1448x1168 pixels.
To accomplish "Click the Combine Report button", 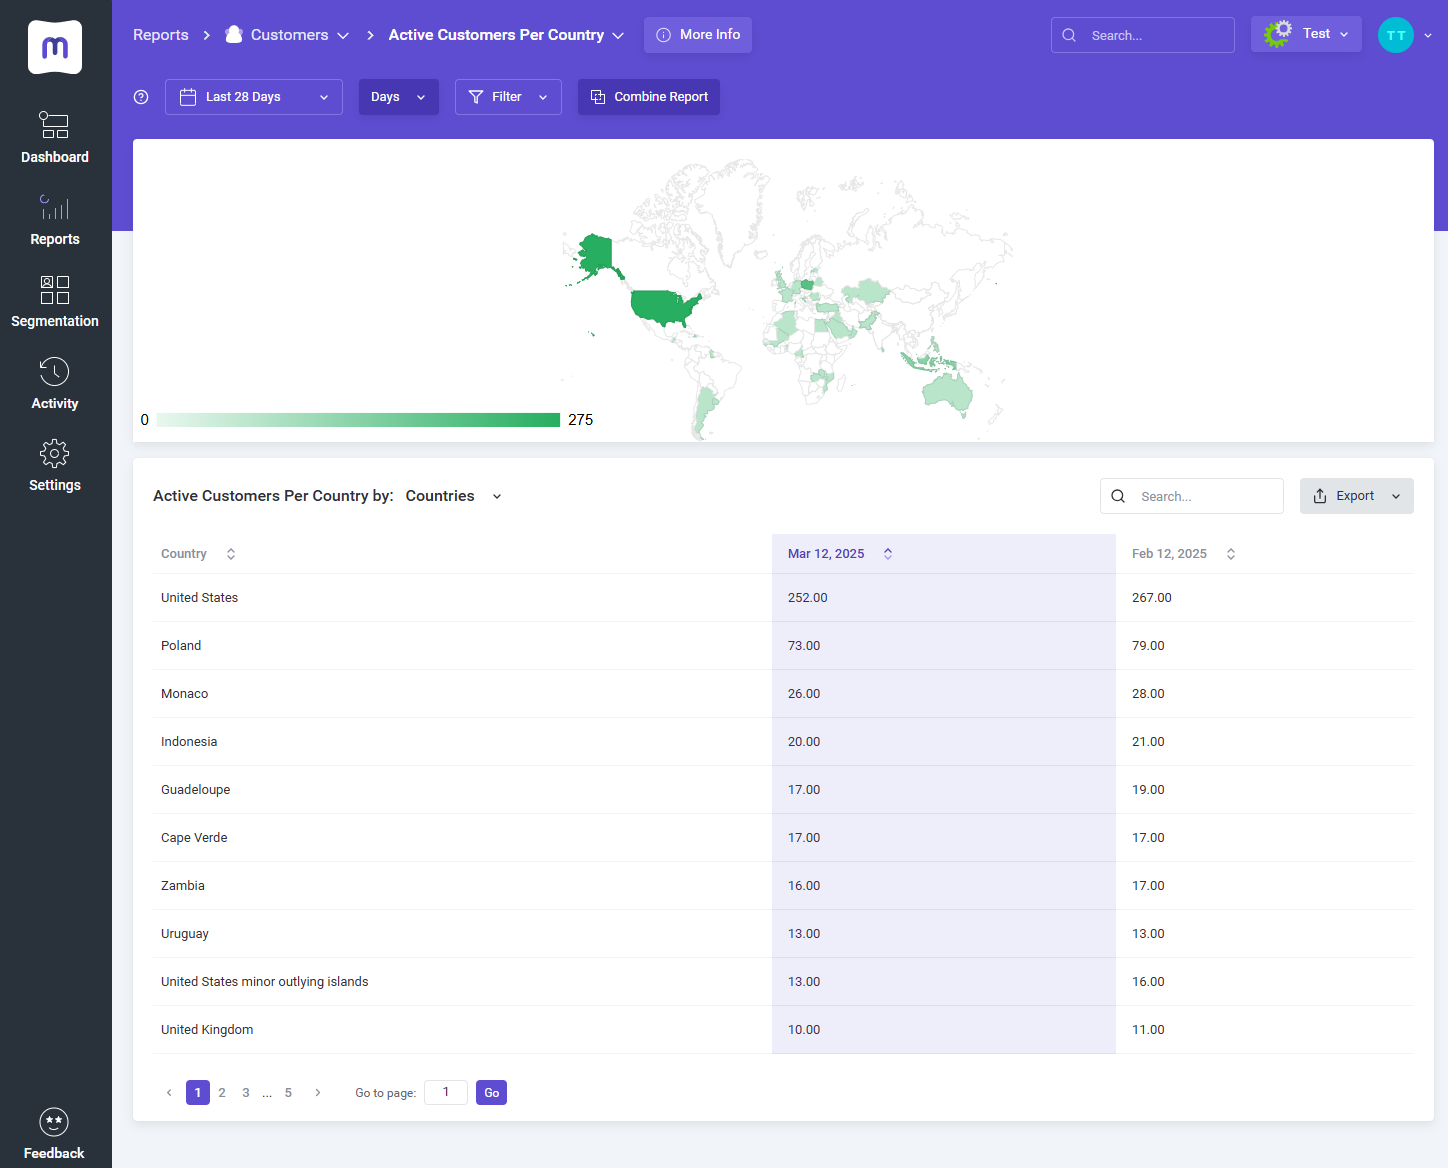I will pos(649,97).
